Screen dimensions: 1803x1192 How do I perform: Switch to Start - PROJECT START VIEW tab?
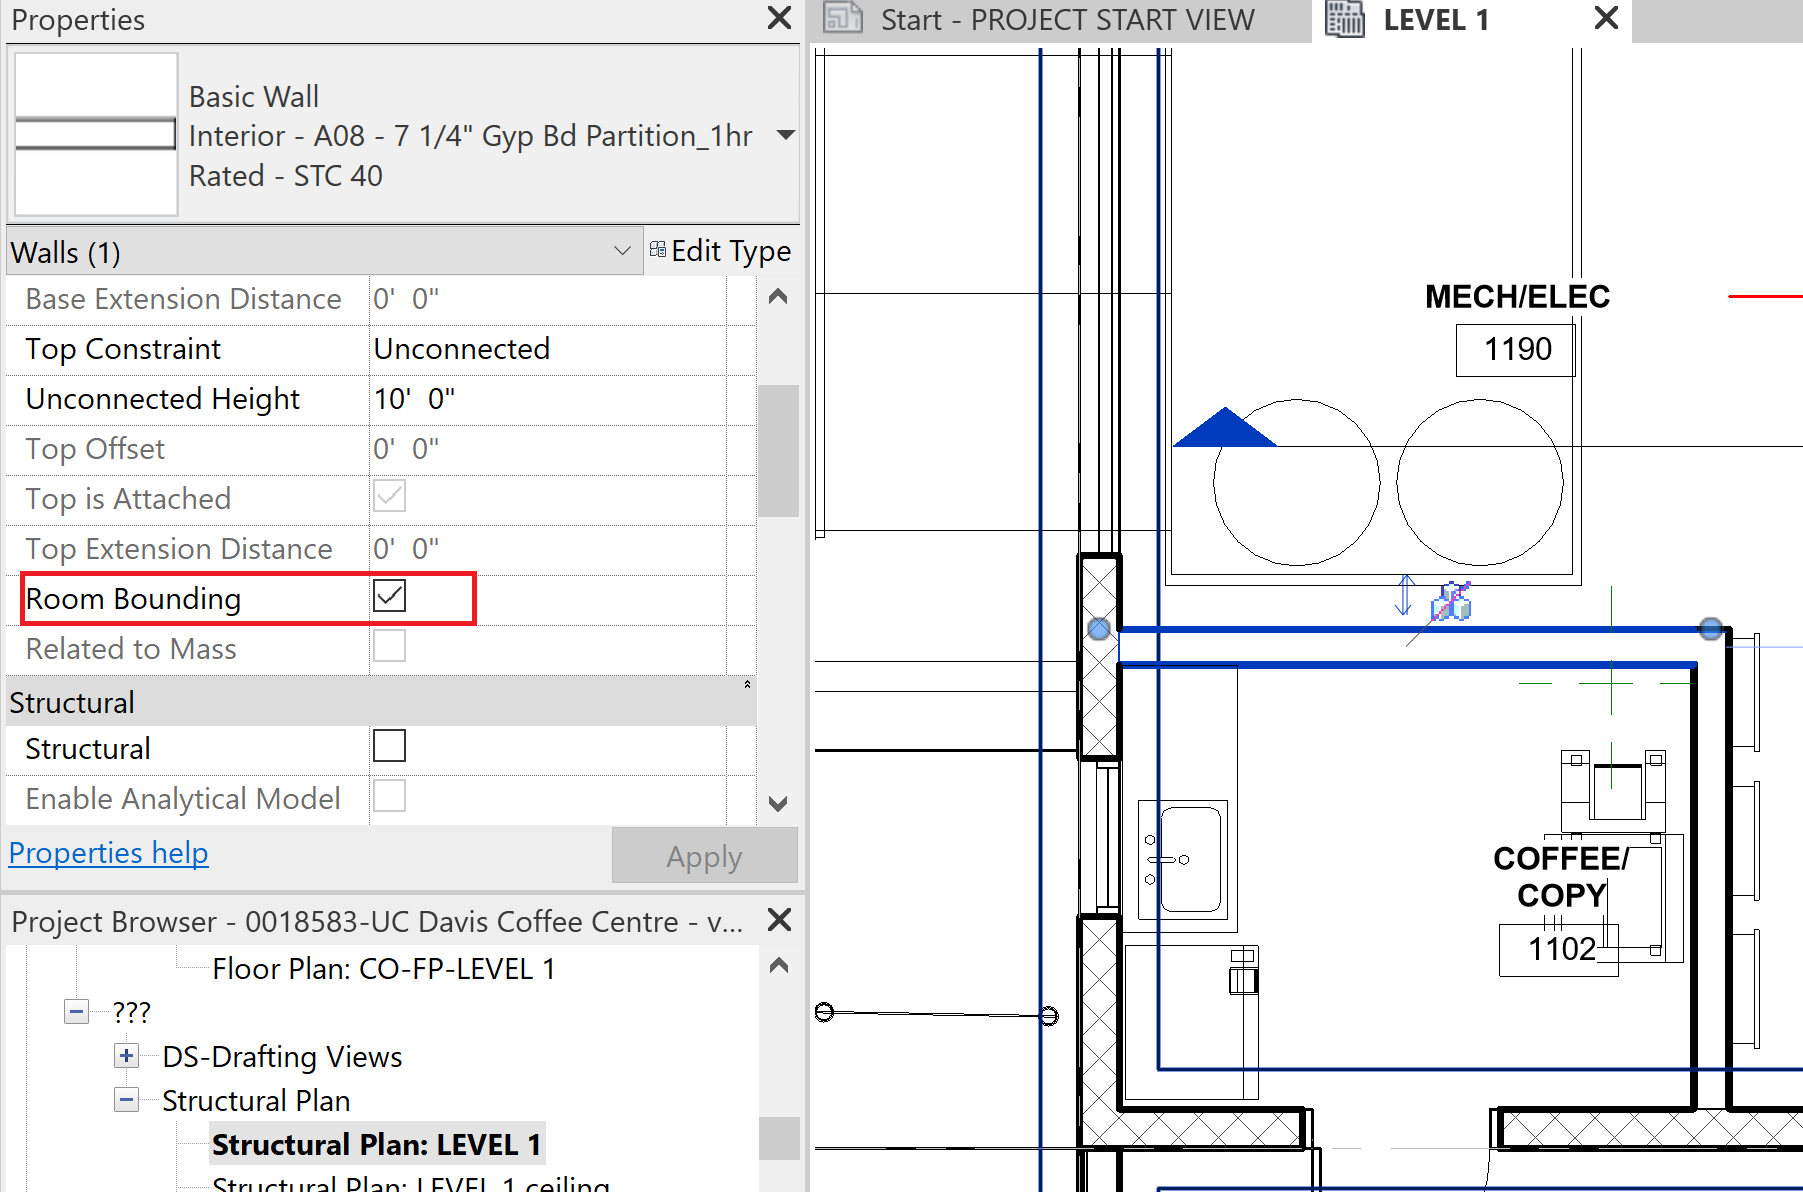1061,20
